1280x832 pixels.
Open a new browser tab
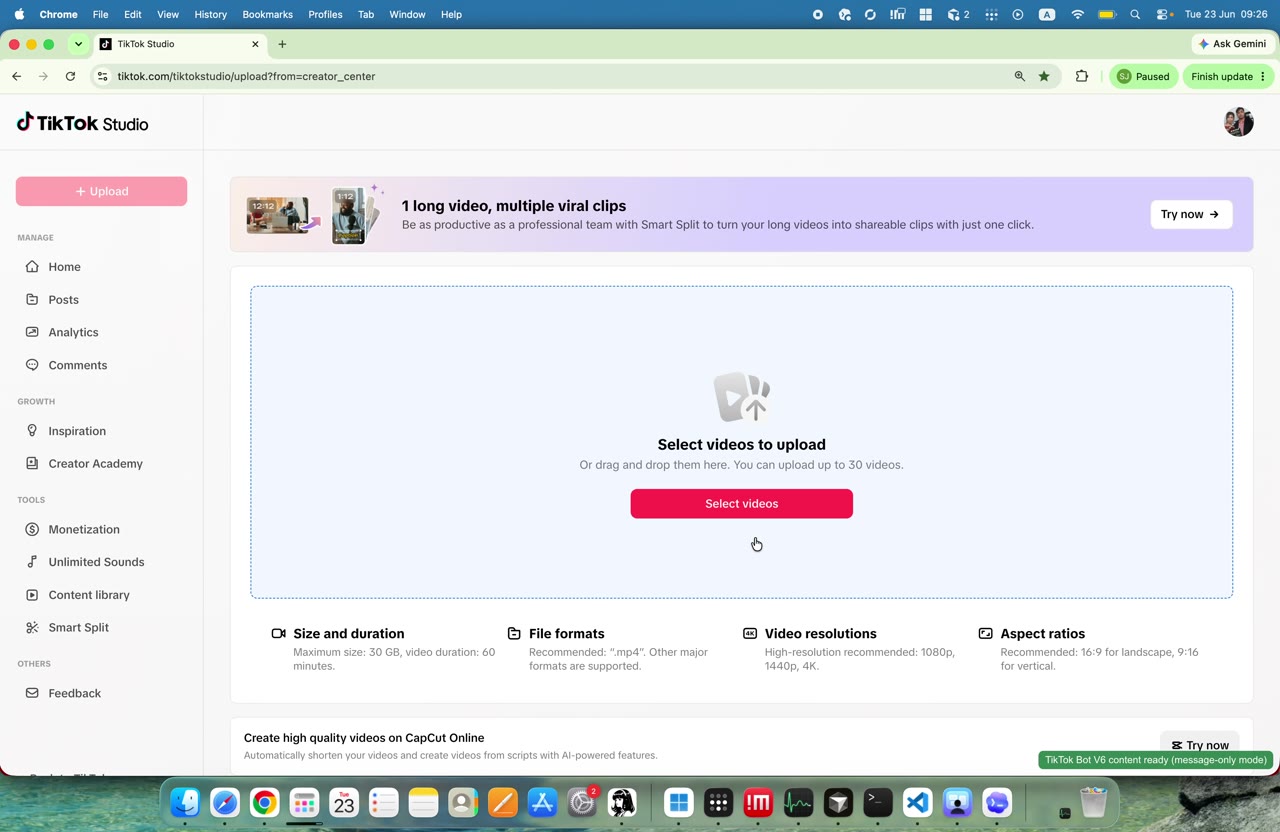pos(282,44)
